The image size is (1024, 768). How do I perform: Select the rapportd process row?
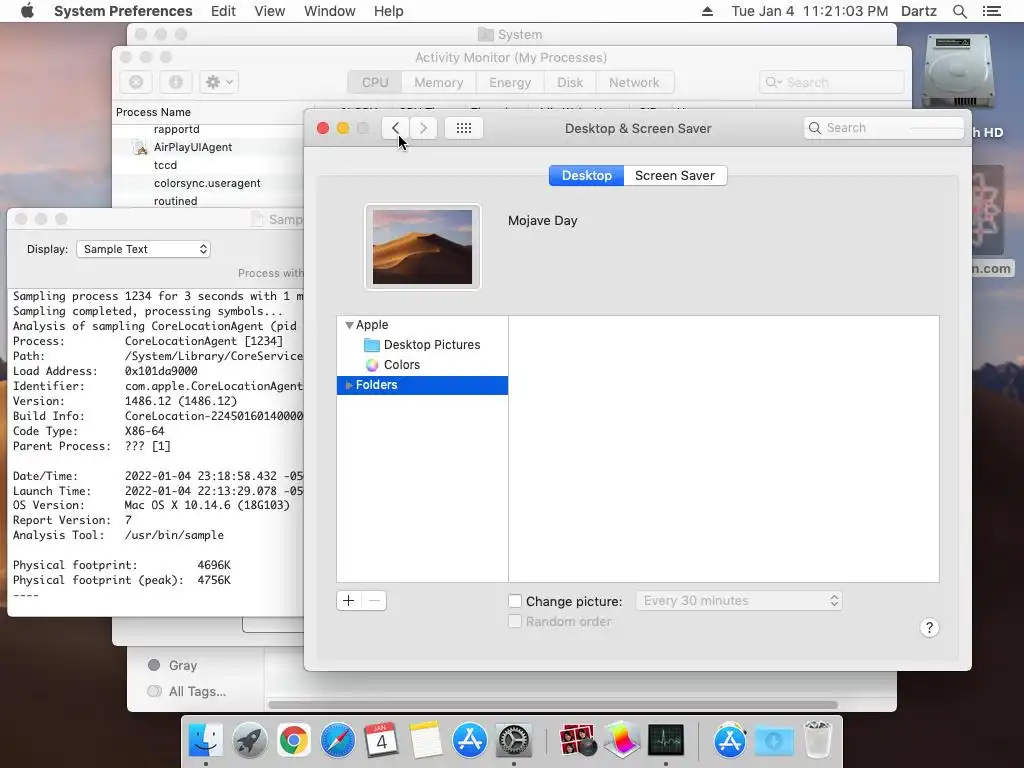click(x=208, y=129)
